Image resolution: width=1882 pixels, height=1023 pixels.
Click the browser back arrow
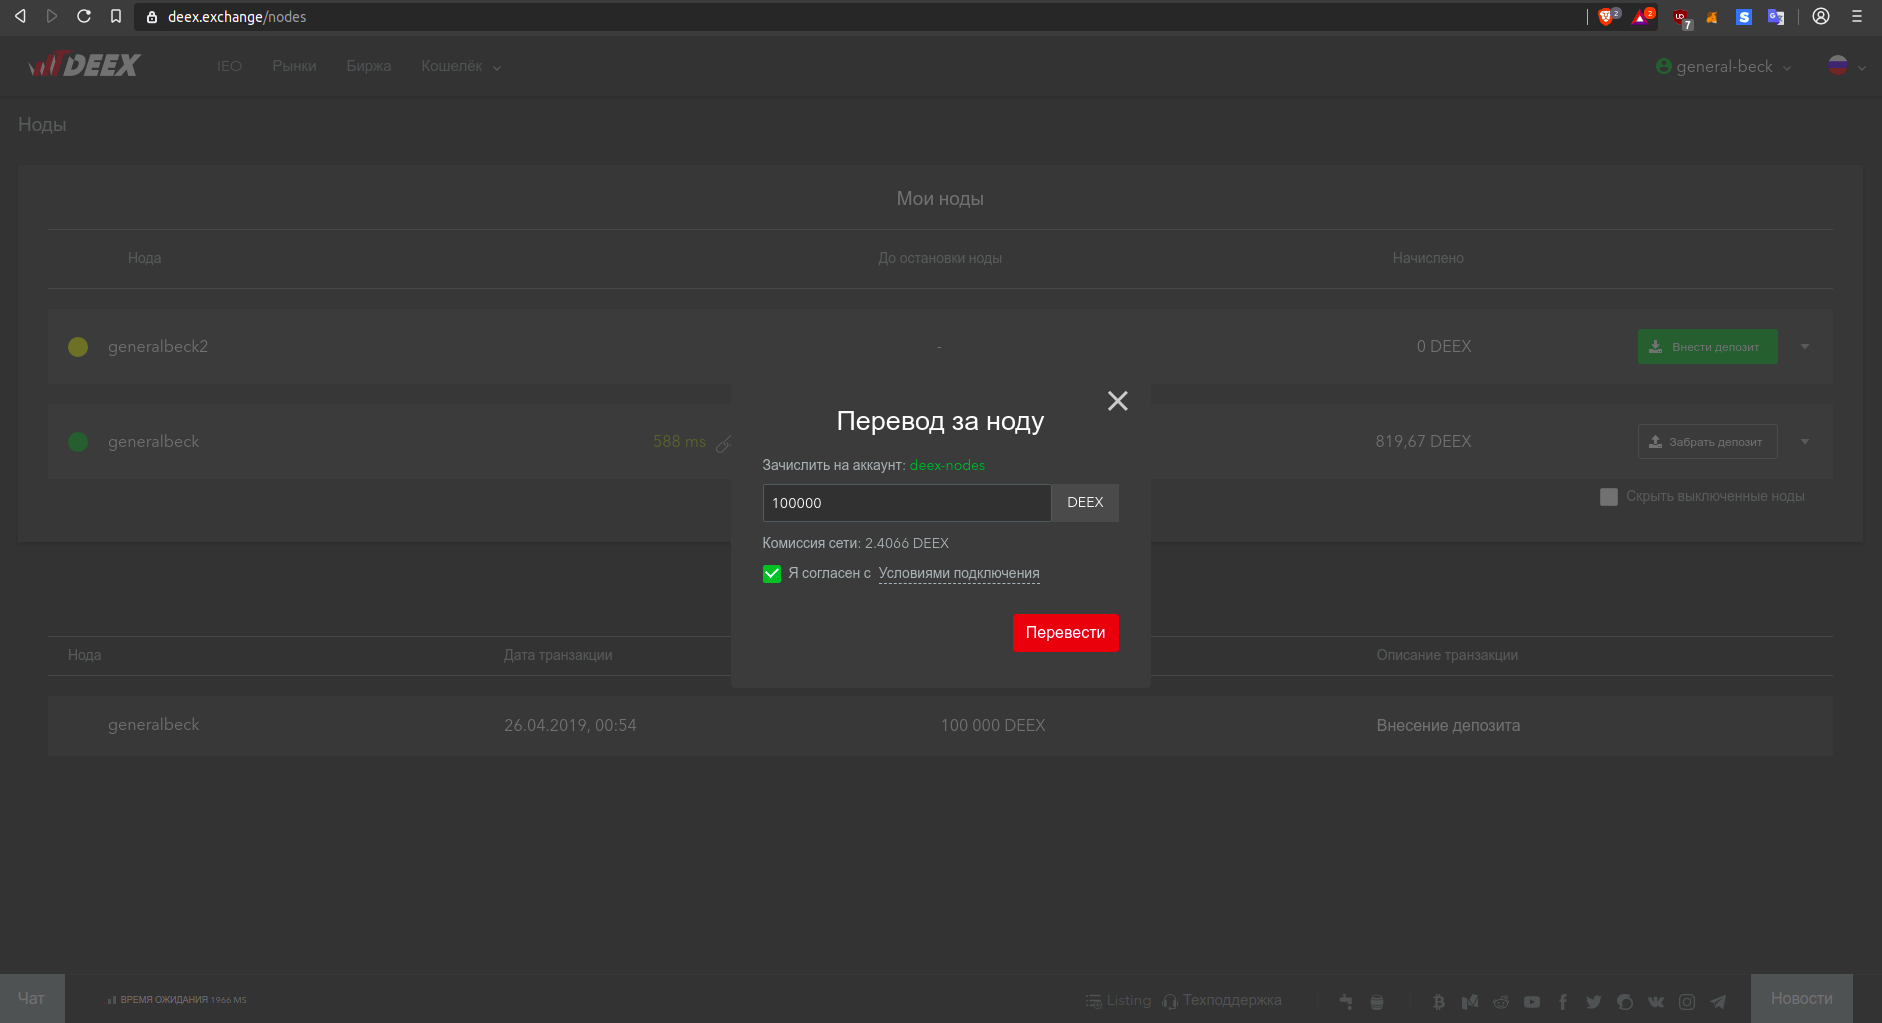(20, 16)
